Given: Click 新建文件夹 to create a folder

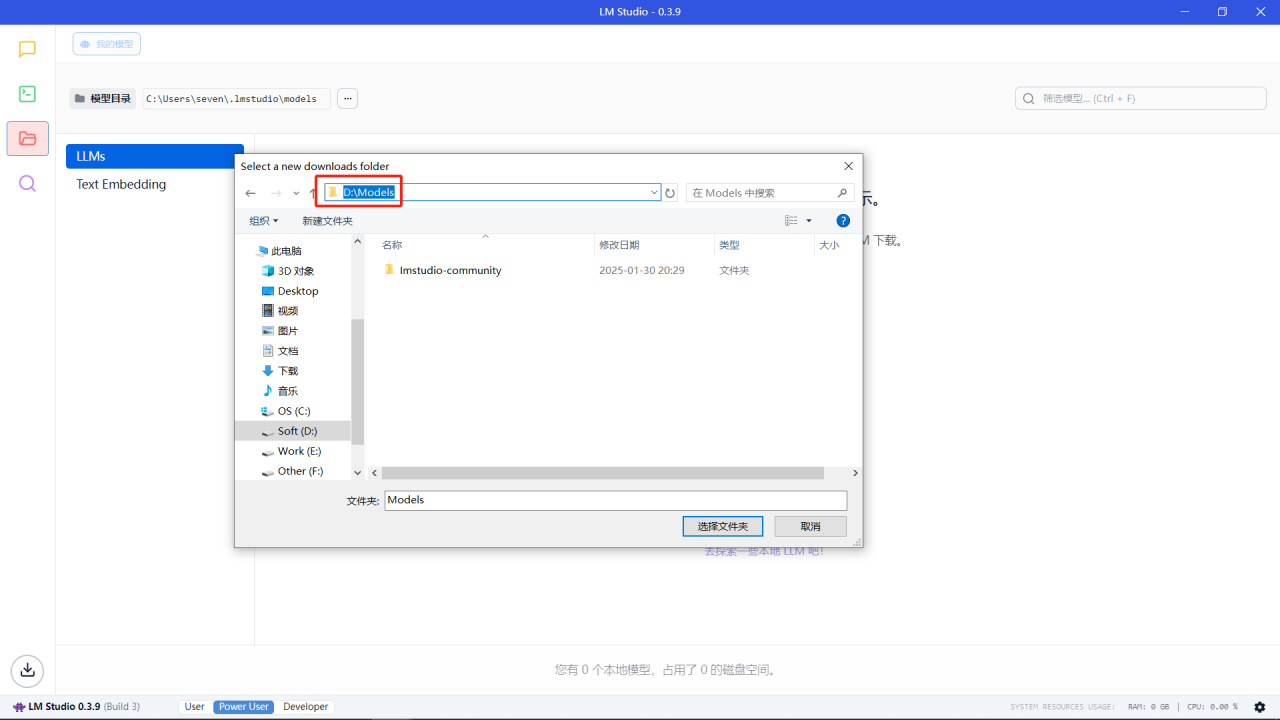Looking at the screenshot, I should coord(327,221).
